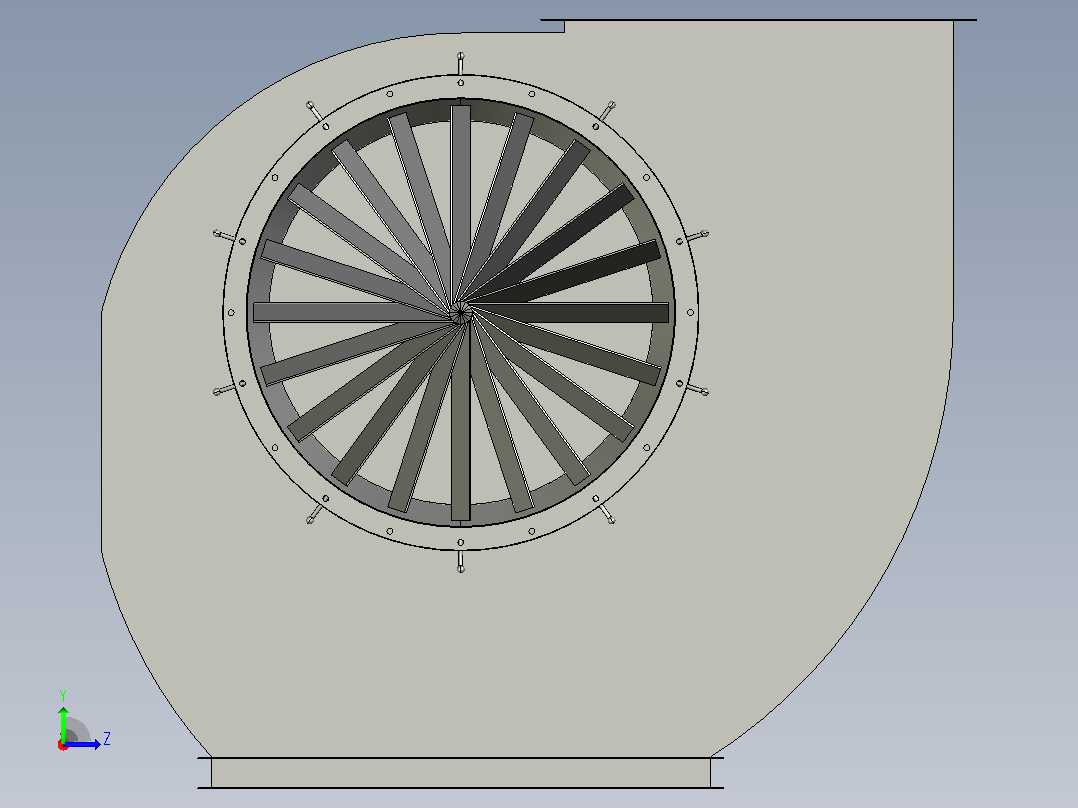The height and width of the screenshot is (808, 1078).
Task: Click the blue Z axis arrow of the triad
Action: (83, 744)
